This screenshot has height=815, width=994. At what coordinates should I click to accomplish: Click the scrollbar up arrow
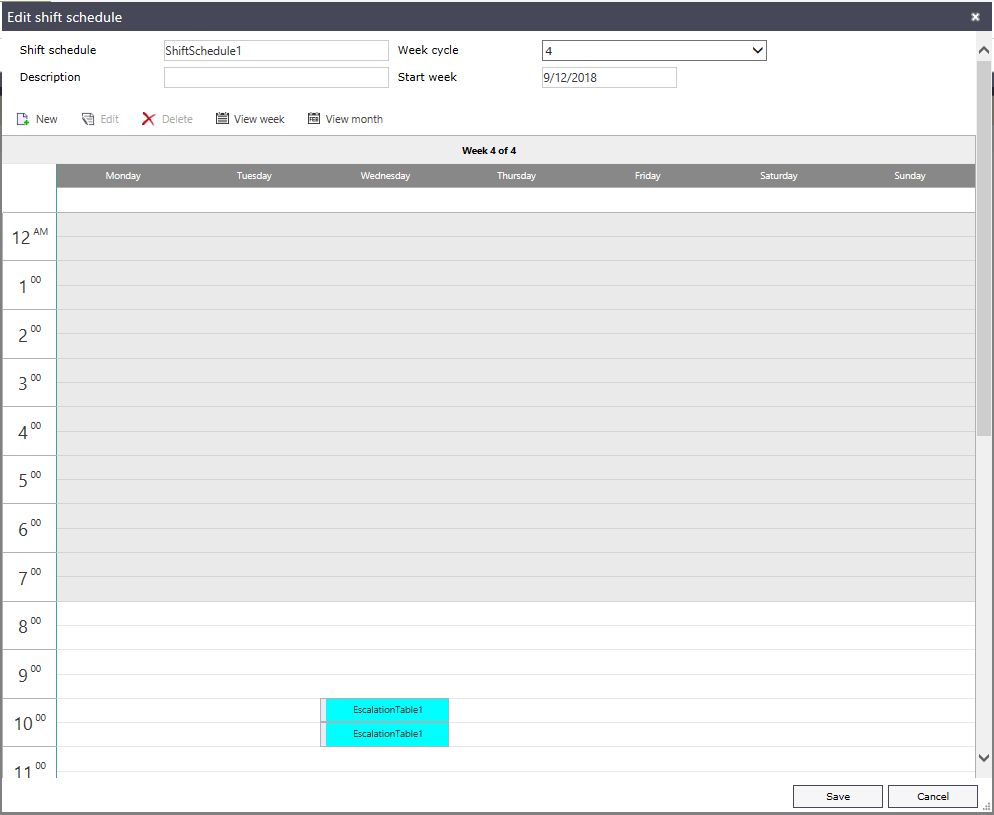pyautogui.click(x=984, y=49)
